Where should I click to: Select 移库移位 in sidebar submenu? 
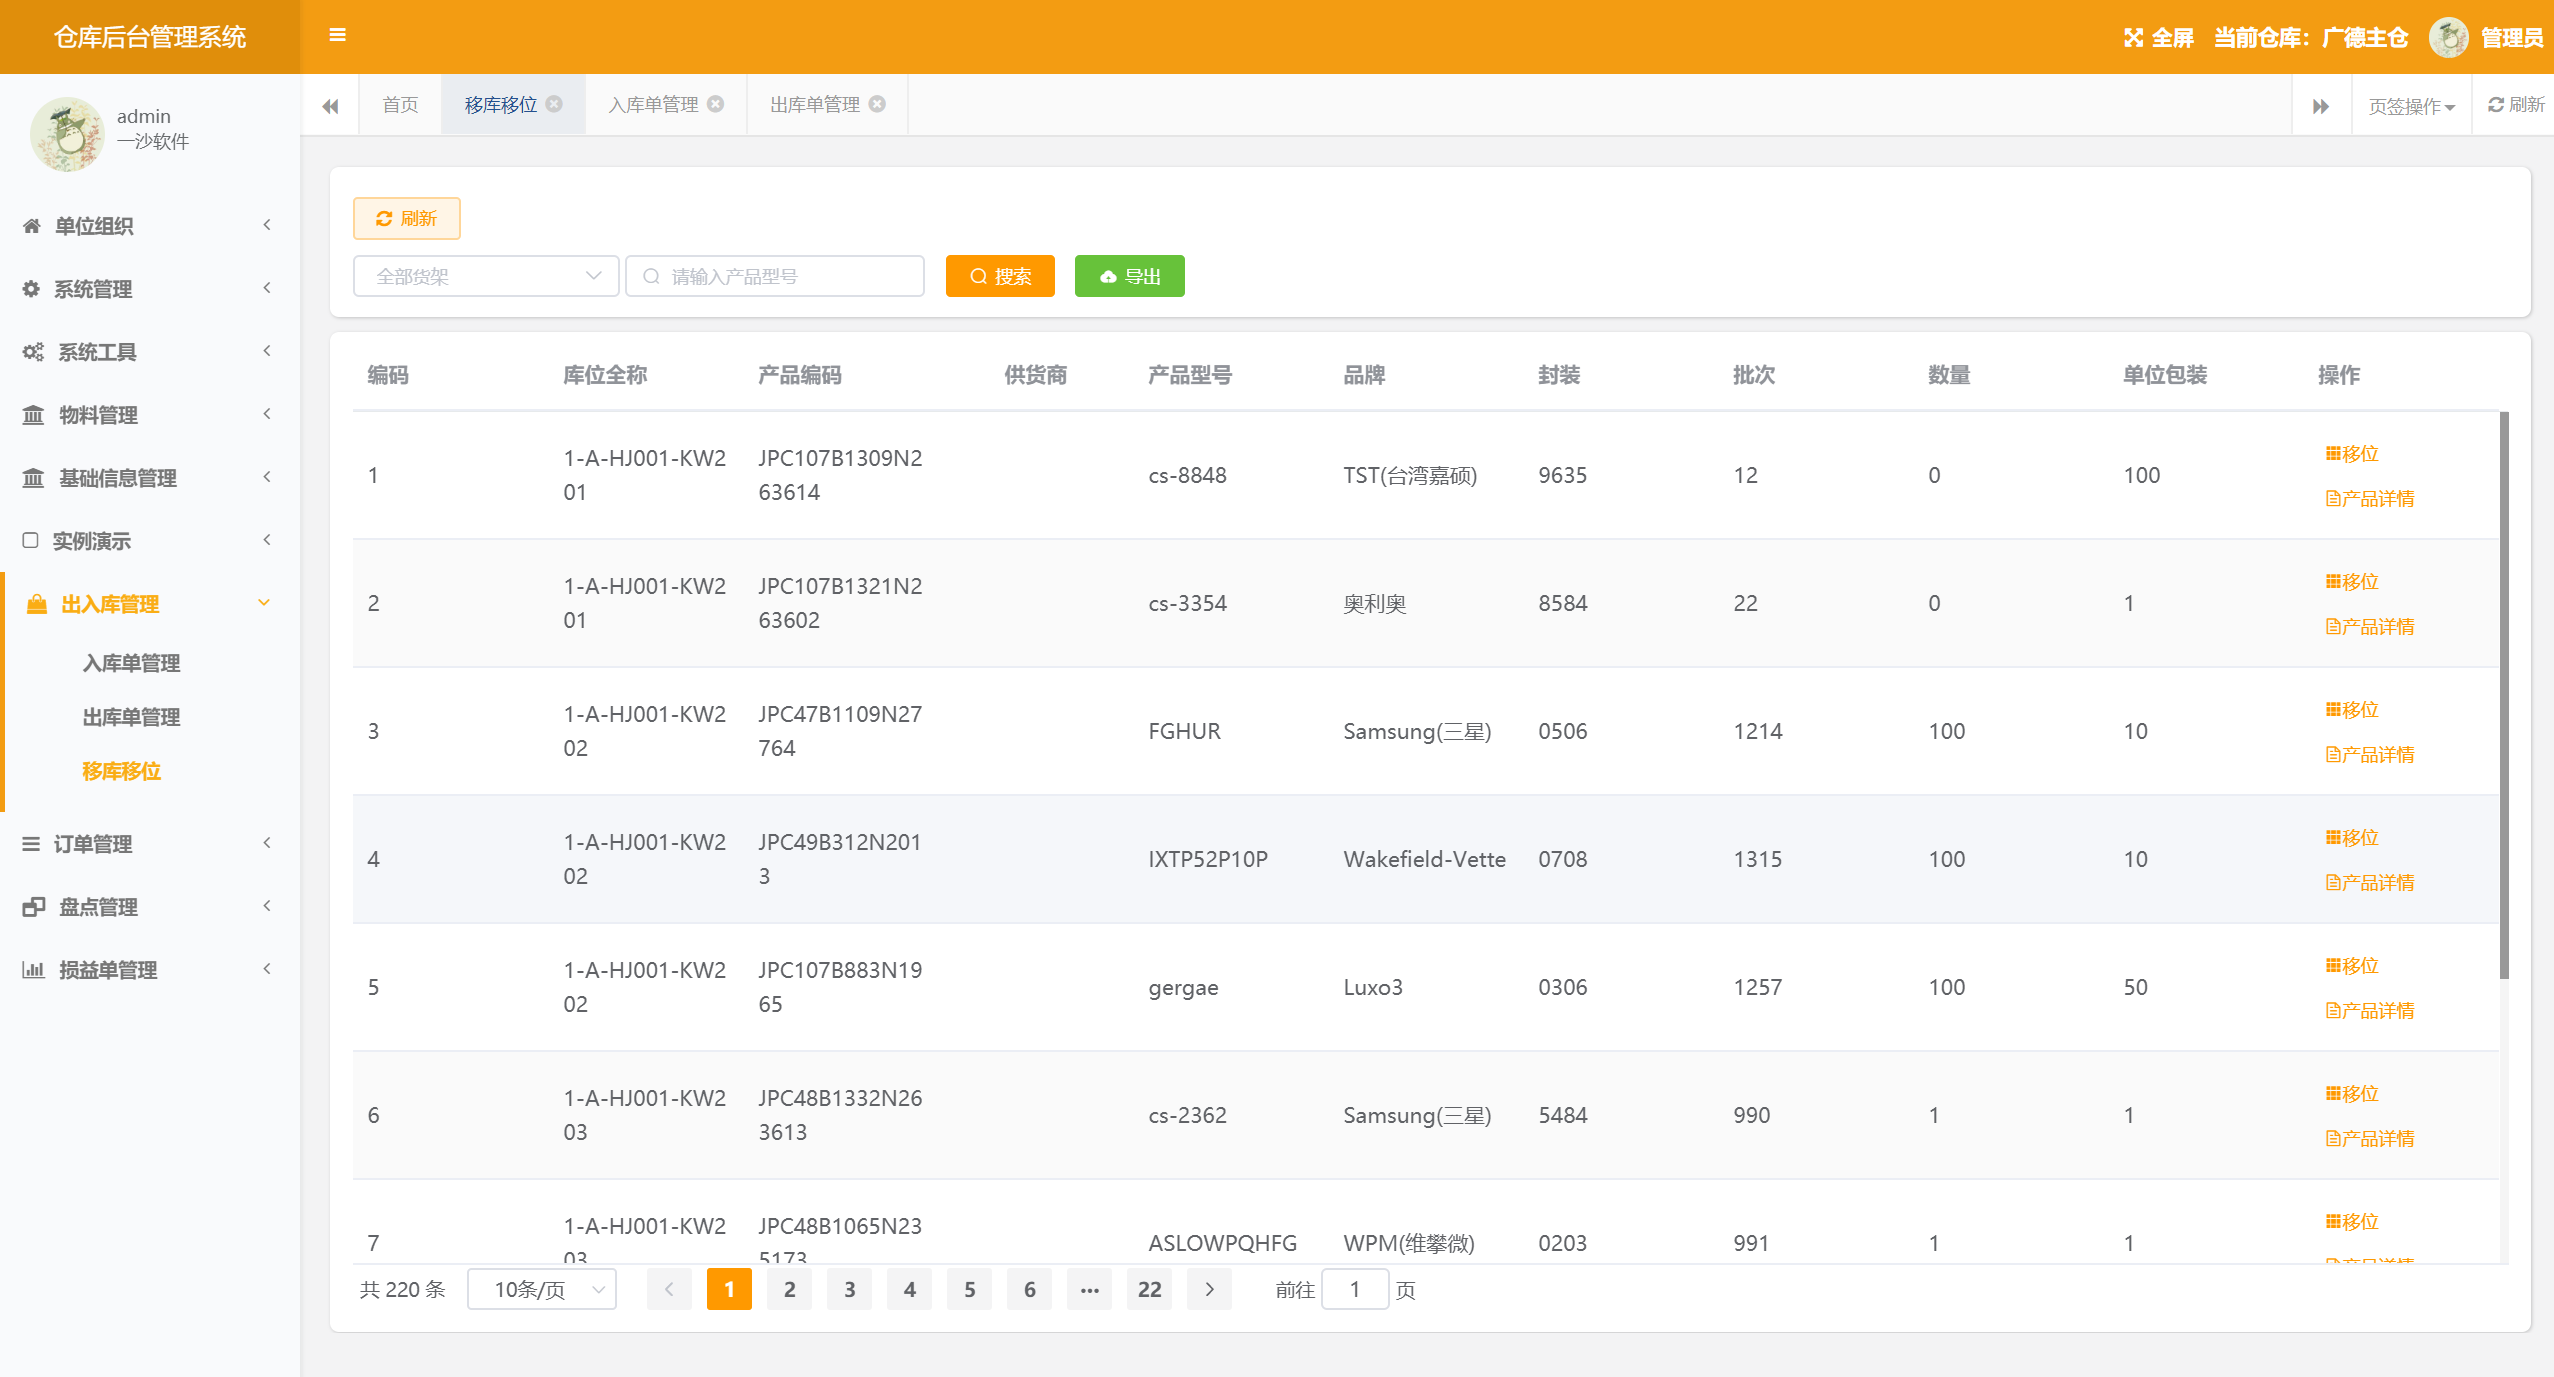tap(121, 771)
